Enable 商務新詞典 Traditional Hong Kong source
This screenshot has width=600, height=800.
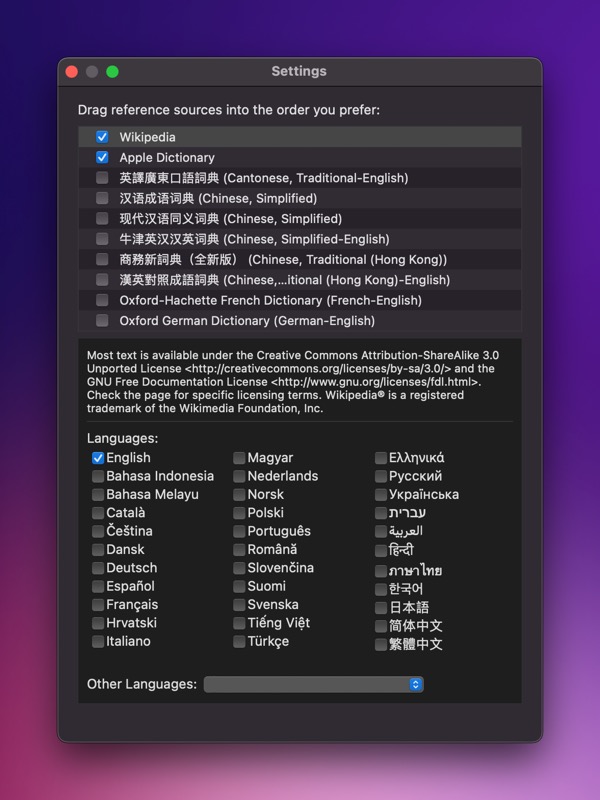[x=102, y=259]
